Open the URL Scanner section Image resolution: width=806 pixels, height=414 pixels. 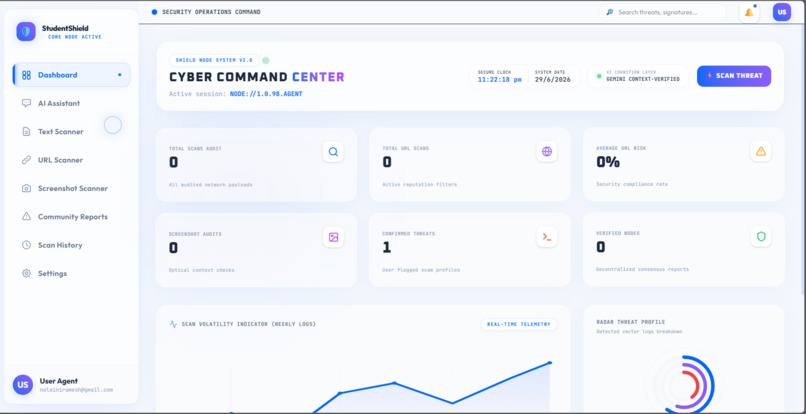click(71, 160)
